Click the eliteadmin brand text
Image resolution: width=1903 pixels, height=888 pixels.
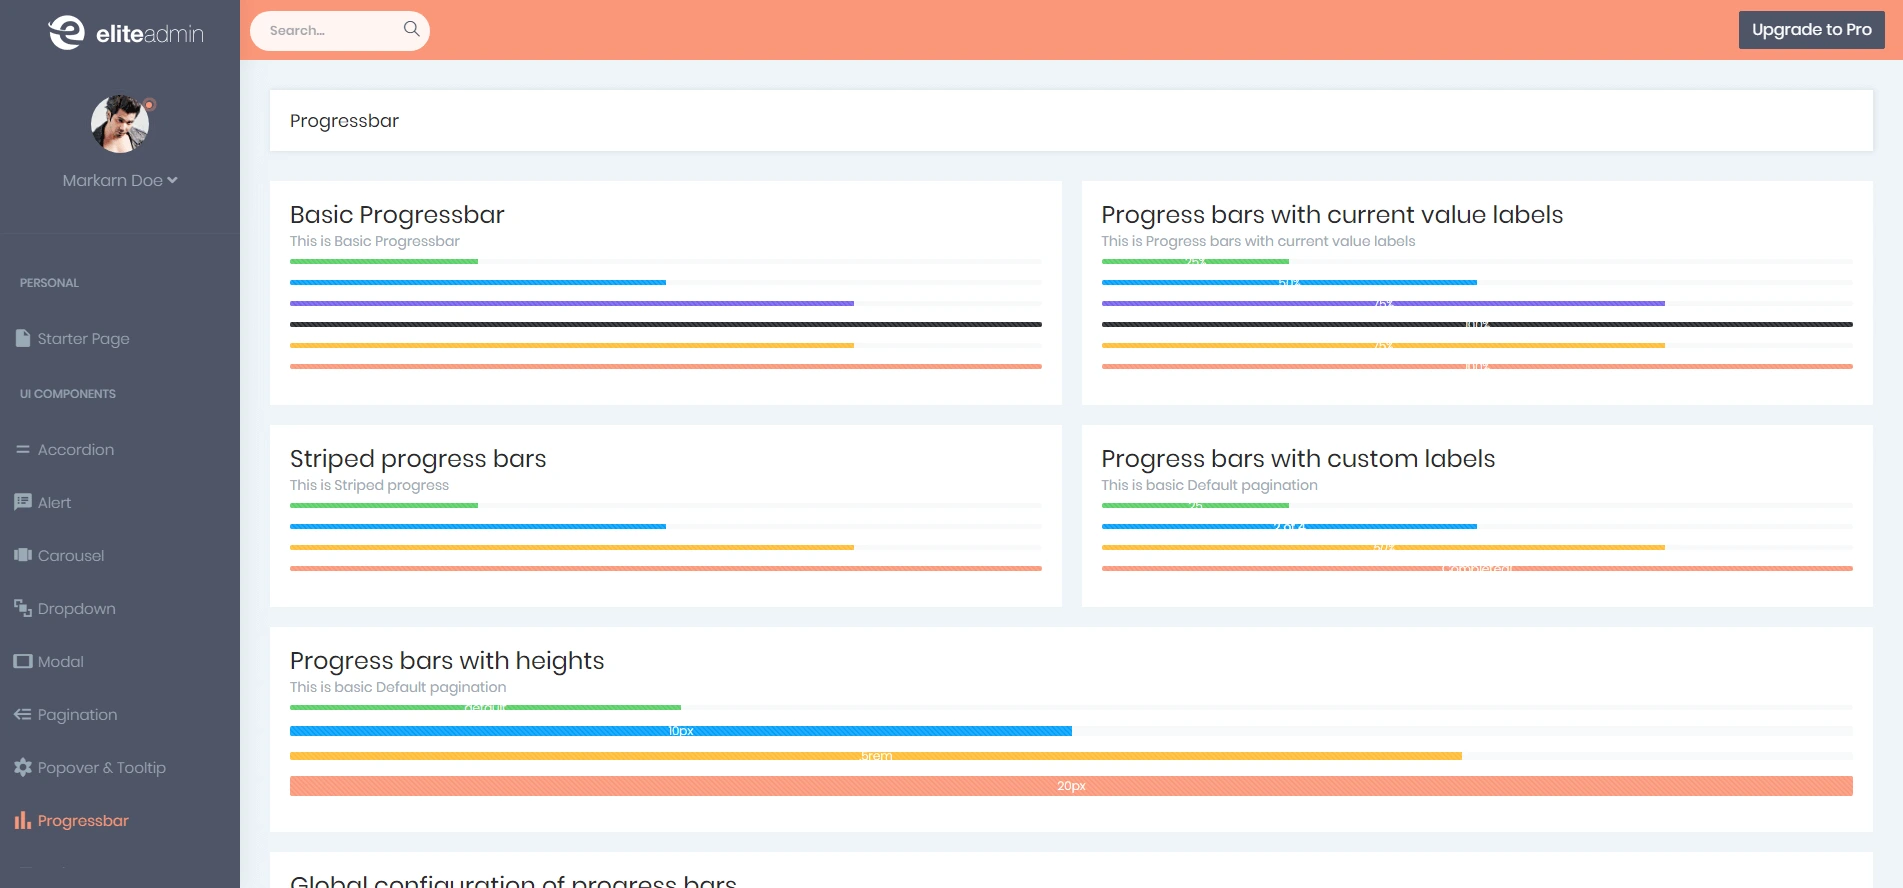(x=150, y=34)
